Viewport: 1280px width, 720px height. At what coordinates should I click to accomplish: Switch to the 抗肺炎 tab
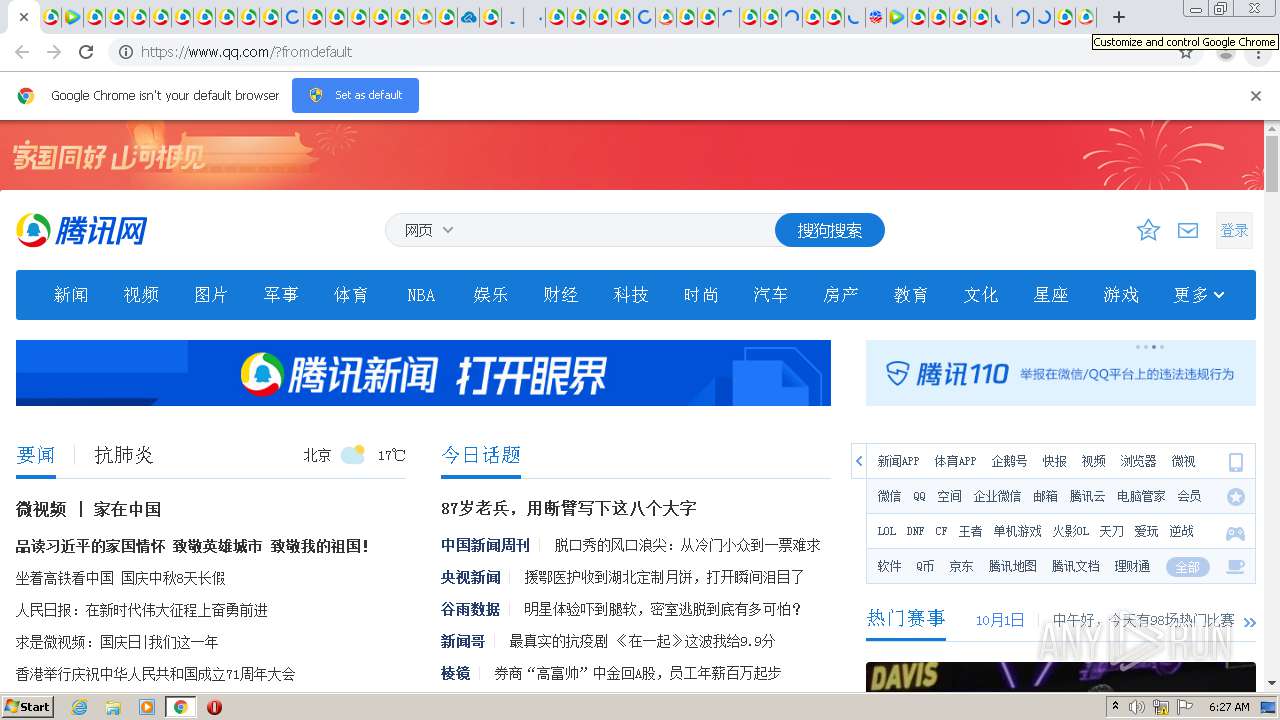[x=124, y=455]
